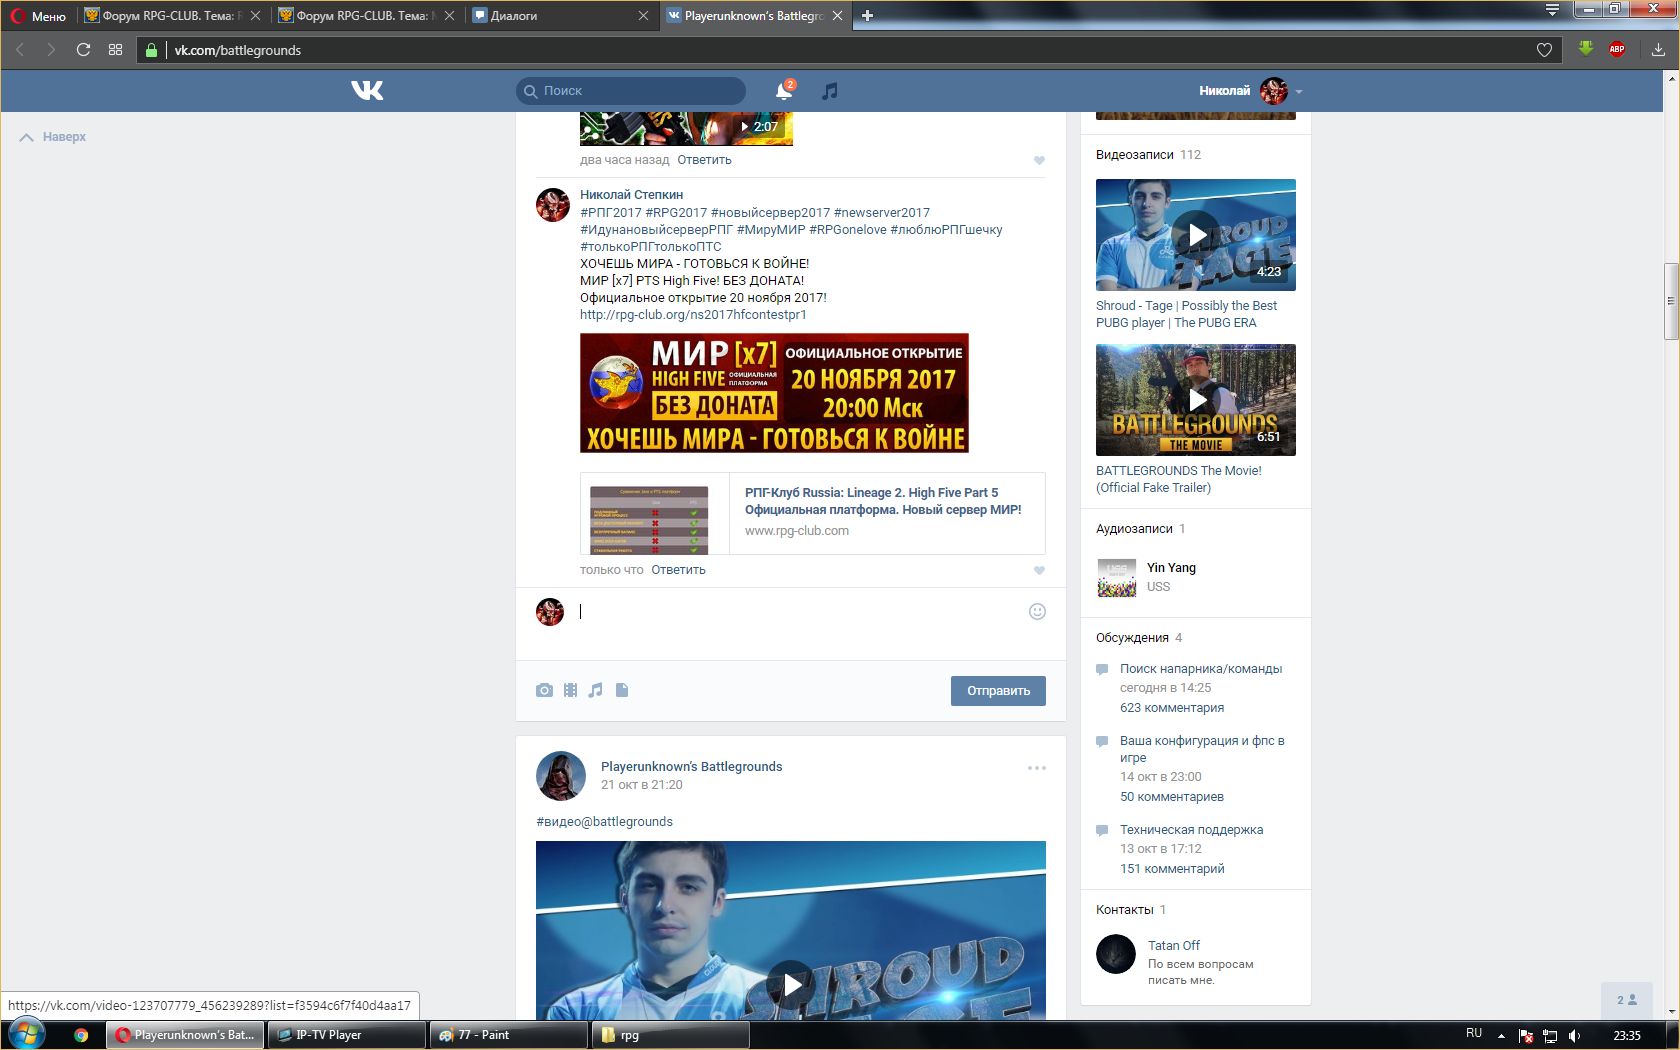Reply to the только что comment

point(678,570)
